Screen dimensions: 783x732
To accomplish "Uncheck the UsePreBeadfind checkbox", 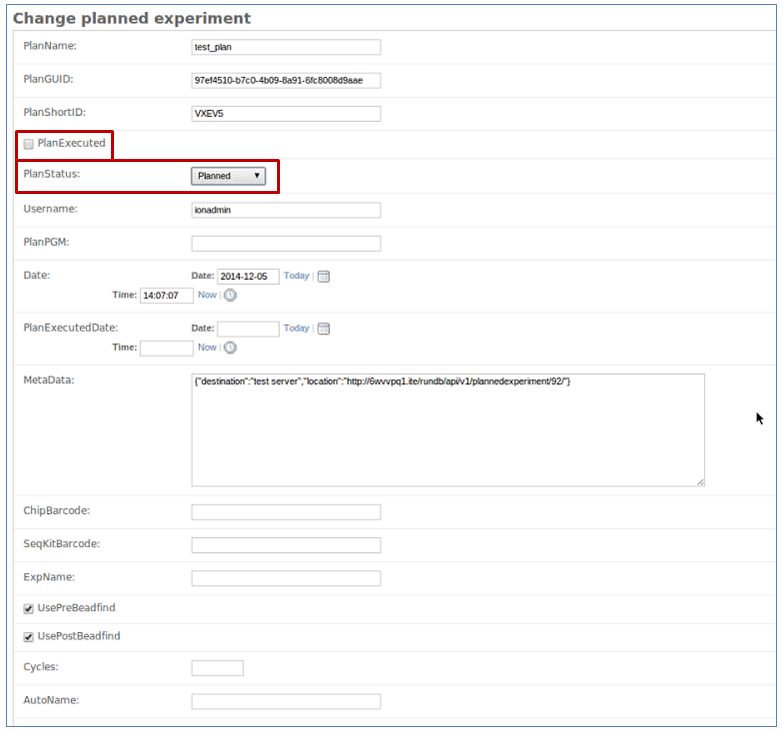I will click(x=28, y=609).
